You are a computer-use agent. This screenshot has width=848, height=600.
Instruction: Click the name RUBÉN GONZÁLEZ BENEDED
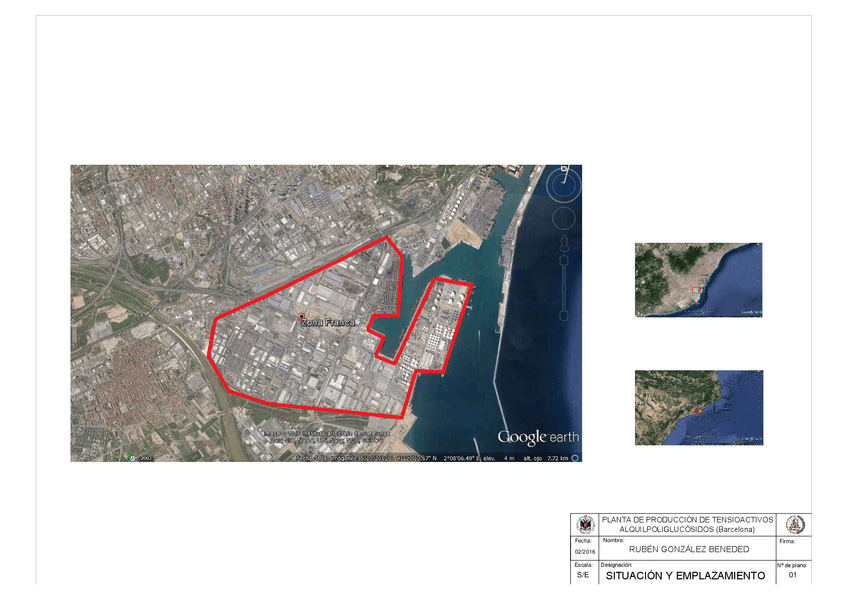coord(688,550)
